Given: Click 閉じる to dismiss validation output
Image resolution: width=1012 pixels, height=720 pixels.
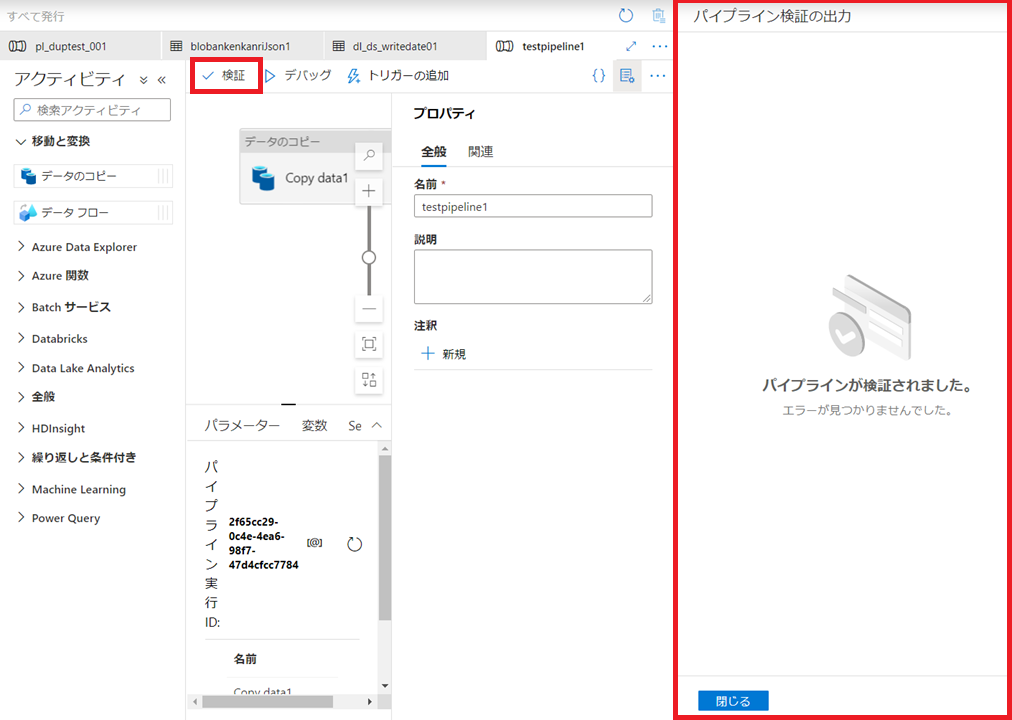Looking at the screenshot, I should coord(733,700).
